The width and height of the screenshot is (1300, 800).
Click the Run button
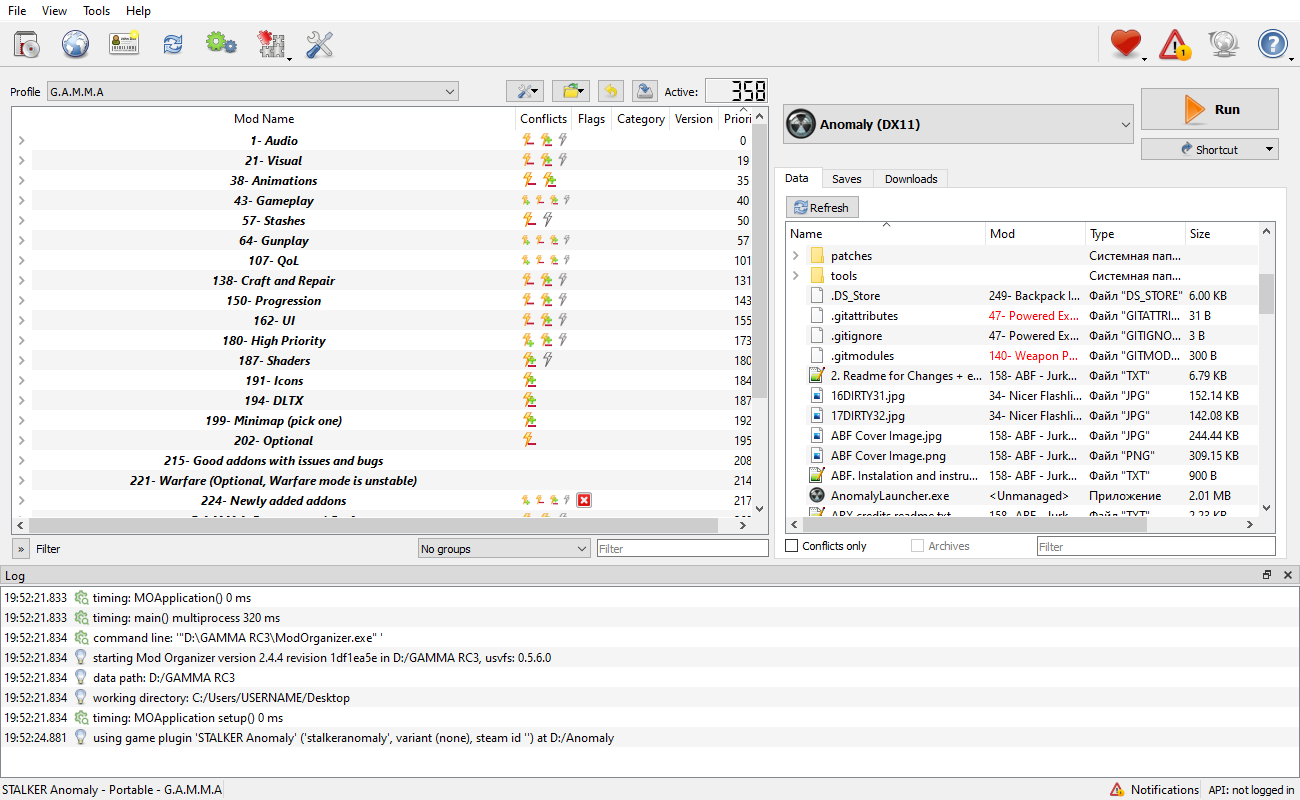(1210, 109)
